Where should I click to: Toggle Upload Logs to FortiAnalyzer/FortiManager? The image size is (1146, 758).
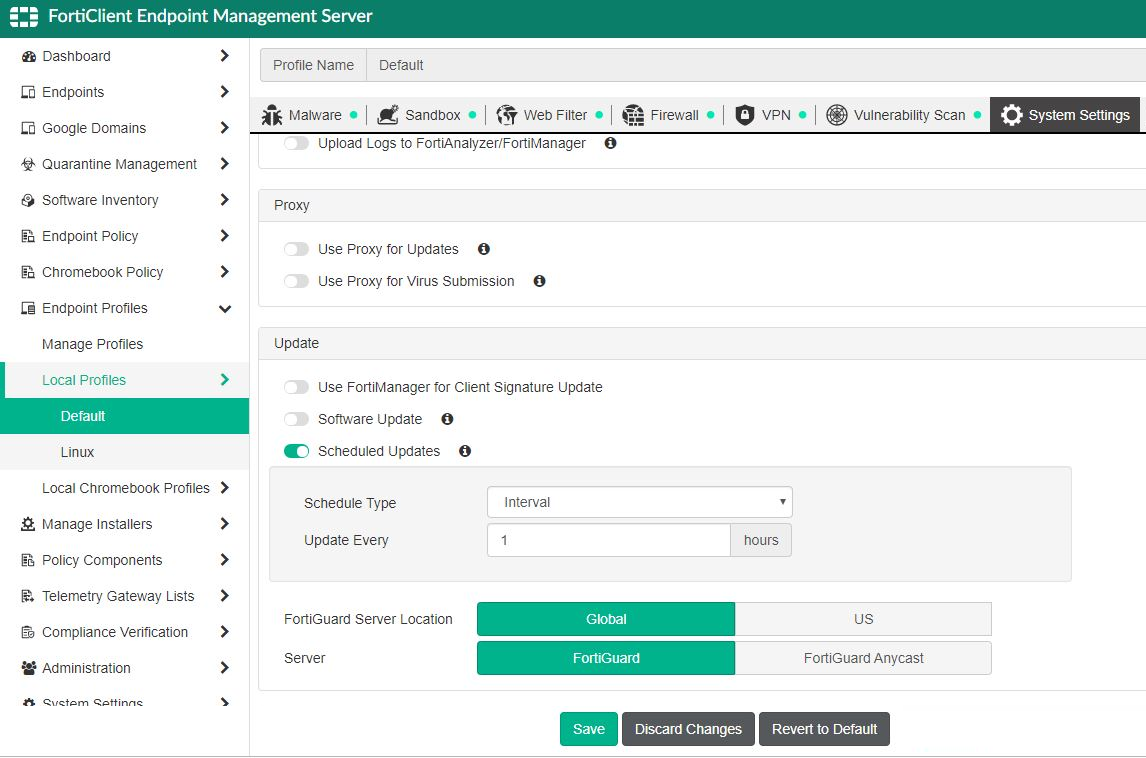(x=297, y=143)
